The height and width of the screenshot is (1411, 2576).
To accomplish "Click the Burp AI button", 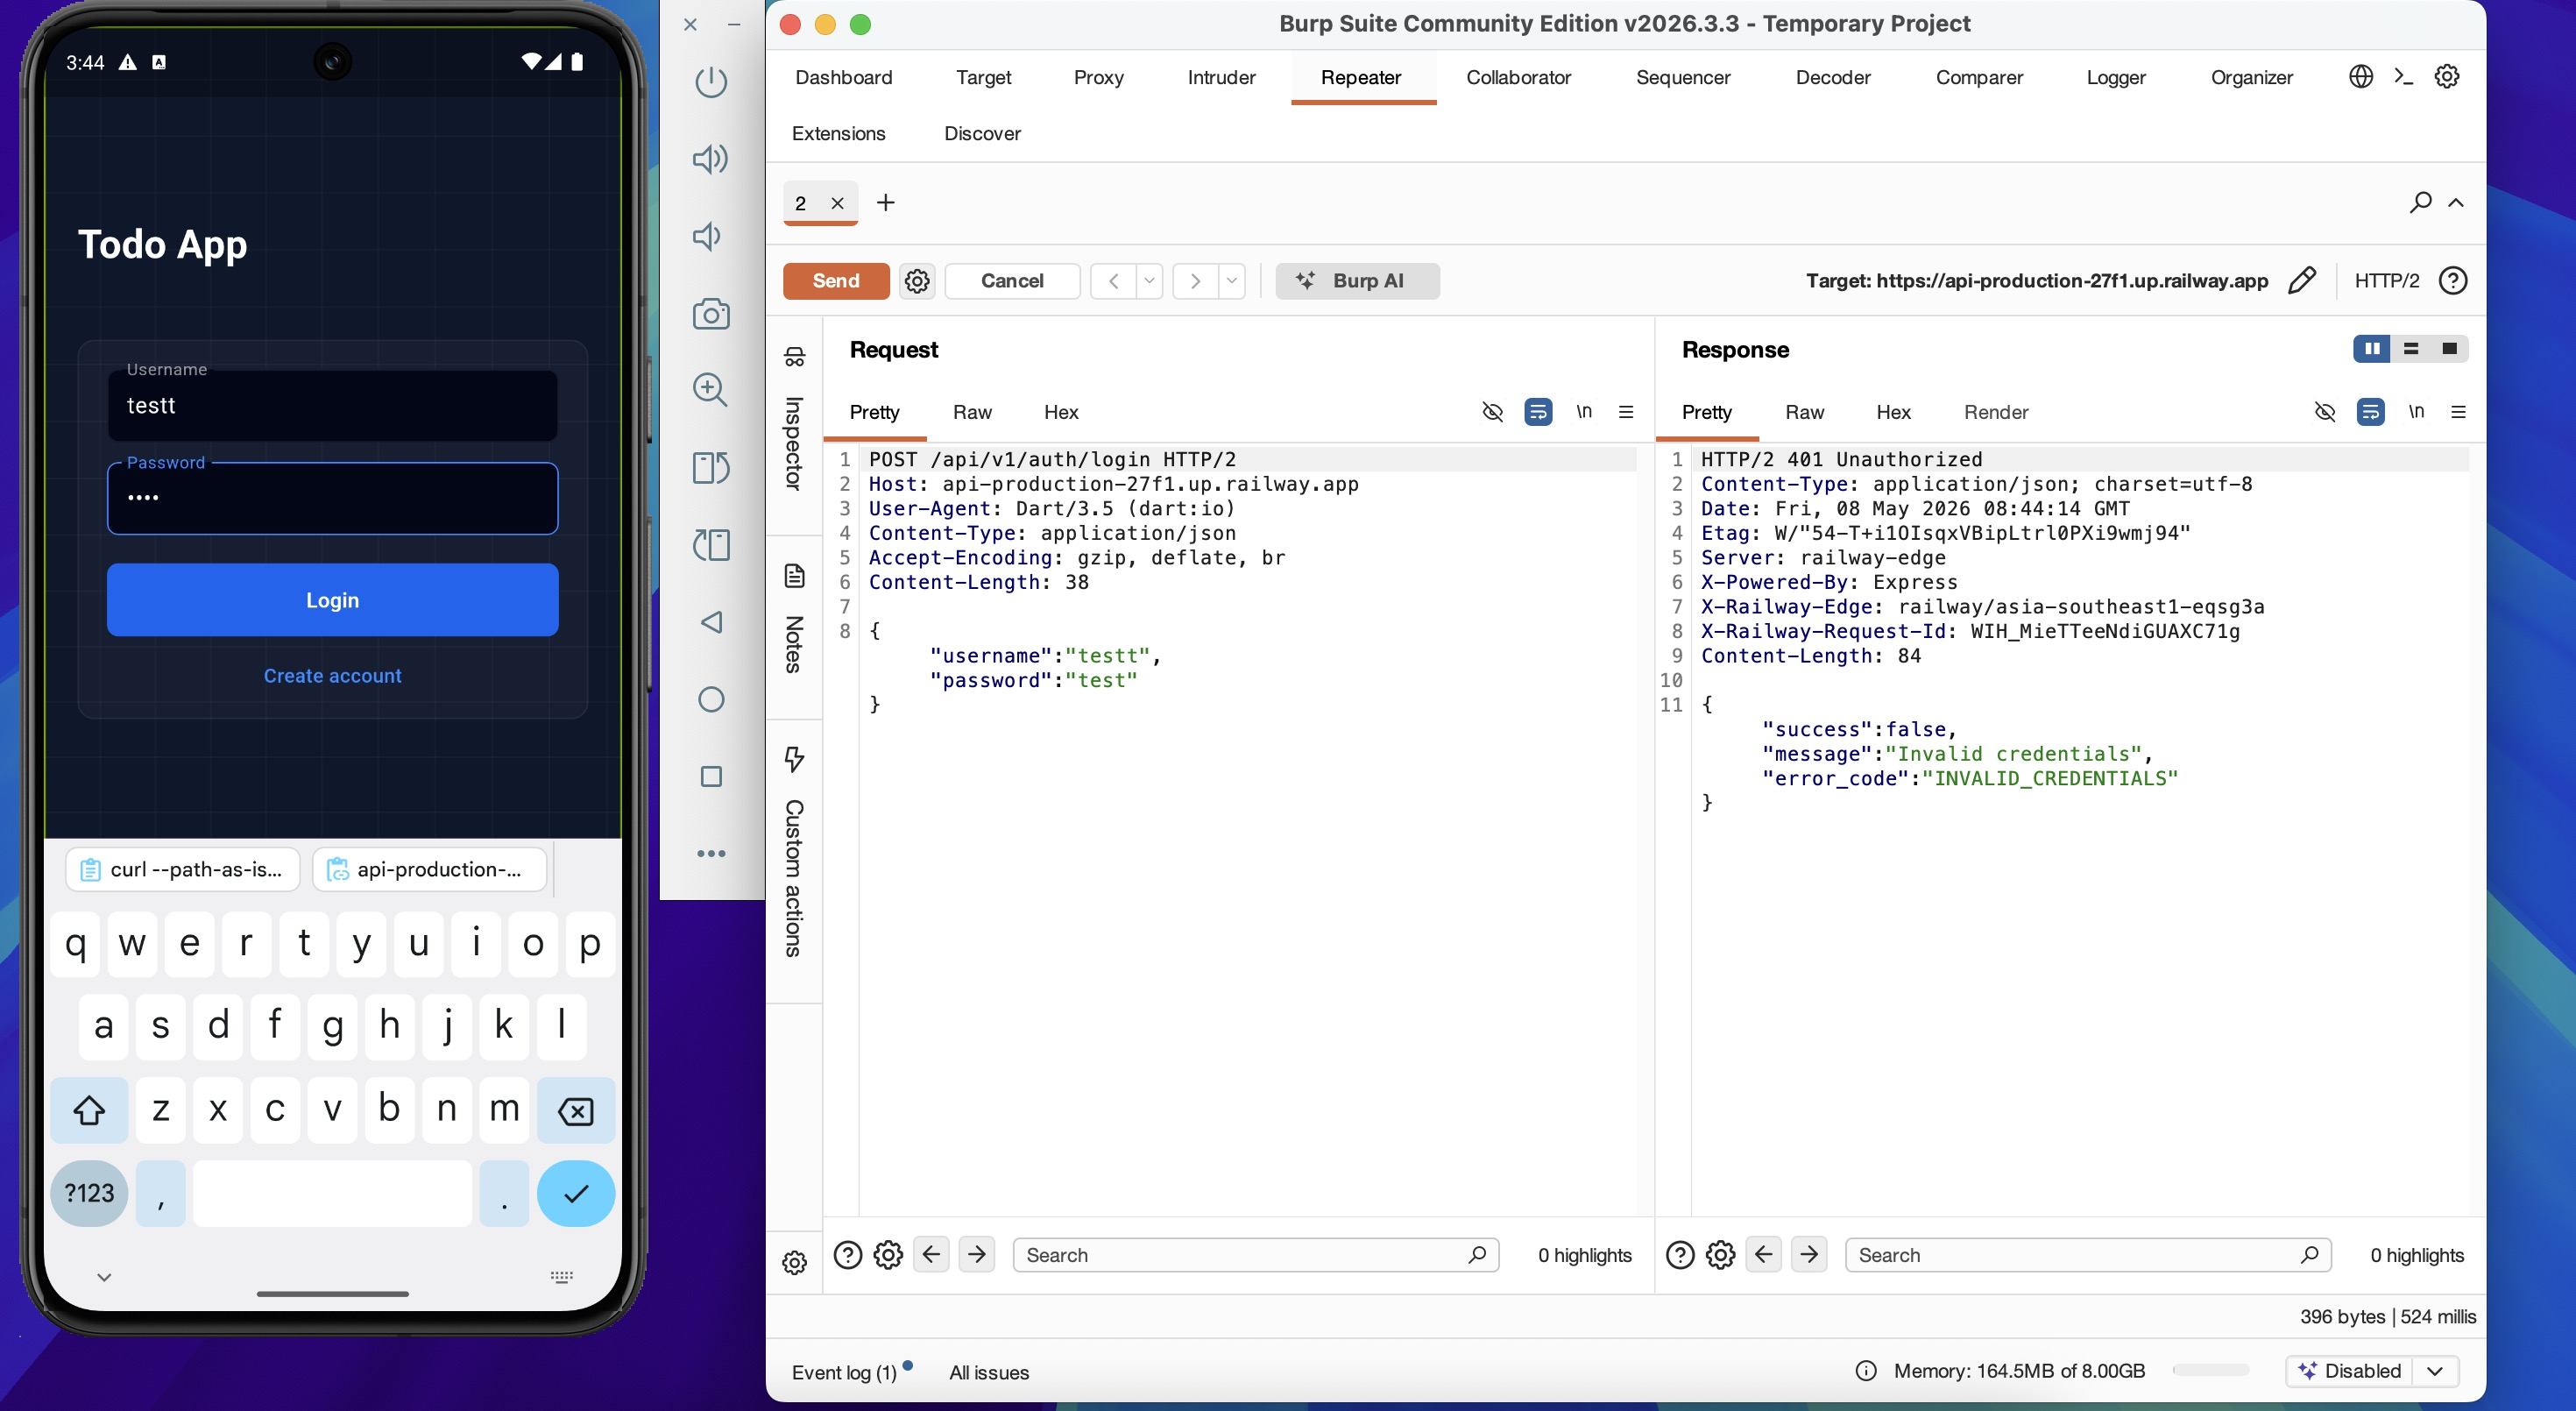I will pyautogui.click(x=1357, y=281).
